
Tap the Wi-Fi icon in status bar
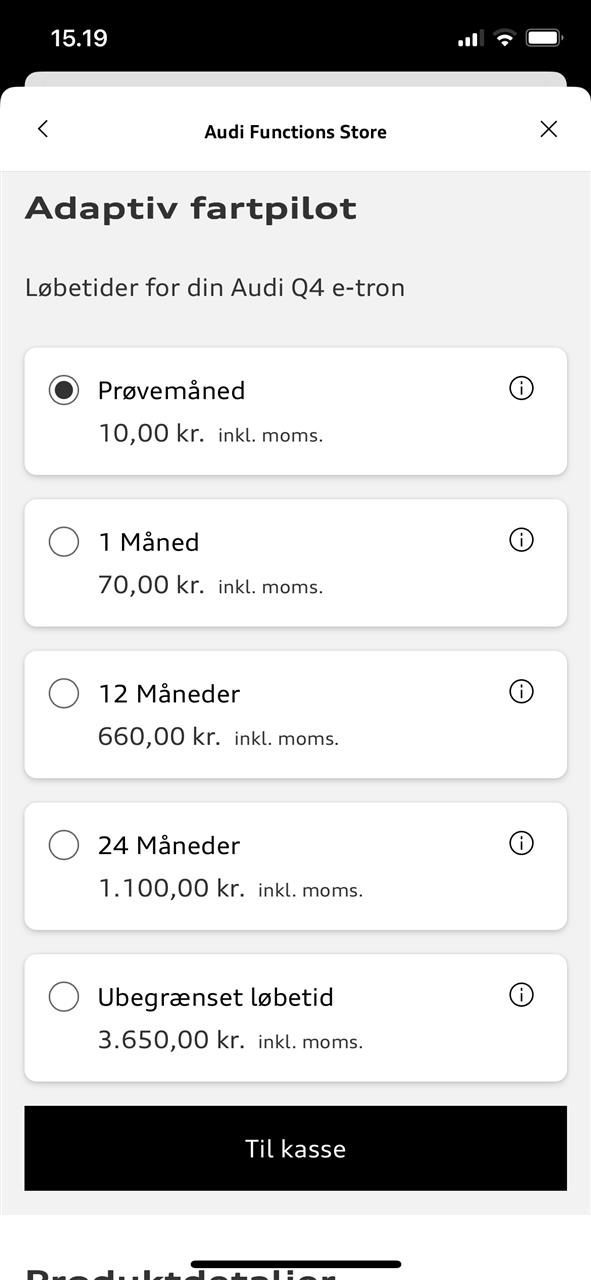pos(504,38)
